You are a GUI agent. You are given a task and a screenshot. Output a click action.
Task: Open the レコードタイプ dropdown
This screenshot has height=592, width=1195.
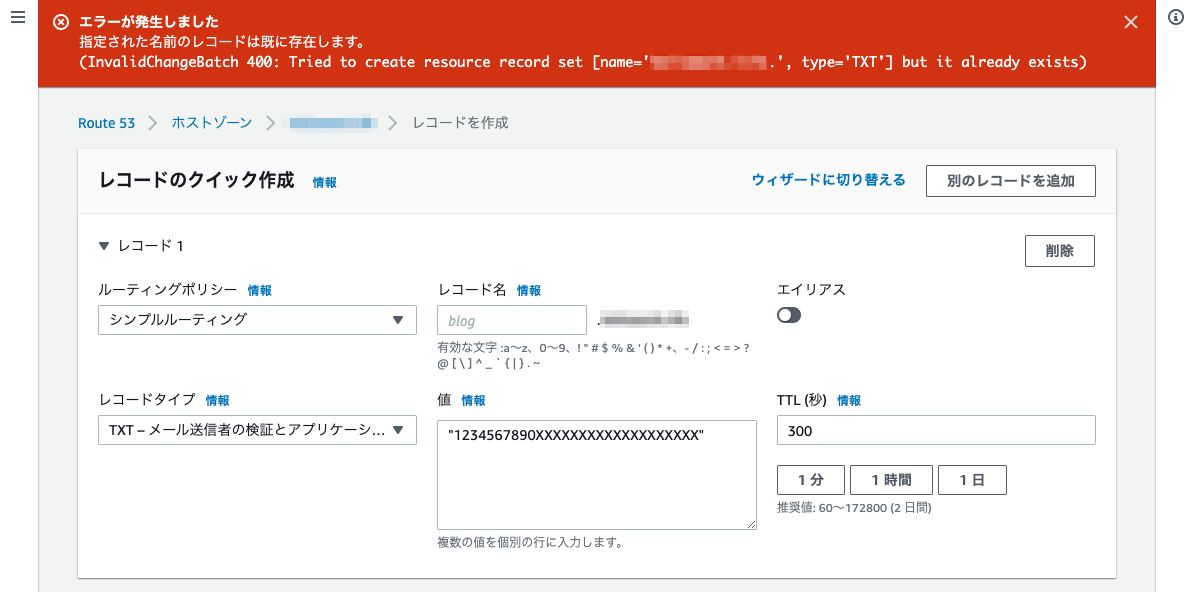(256, 429)
